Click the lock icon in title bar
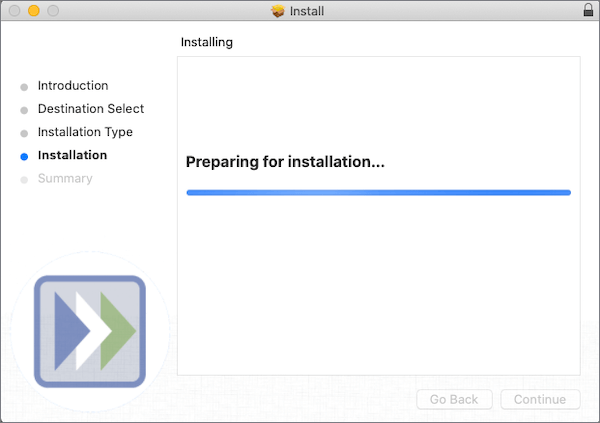 [x=588, y=10]
